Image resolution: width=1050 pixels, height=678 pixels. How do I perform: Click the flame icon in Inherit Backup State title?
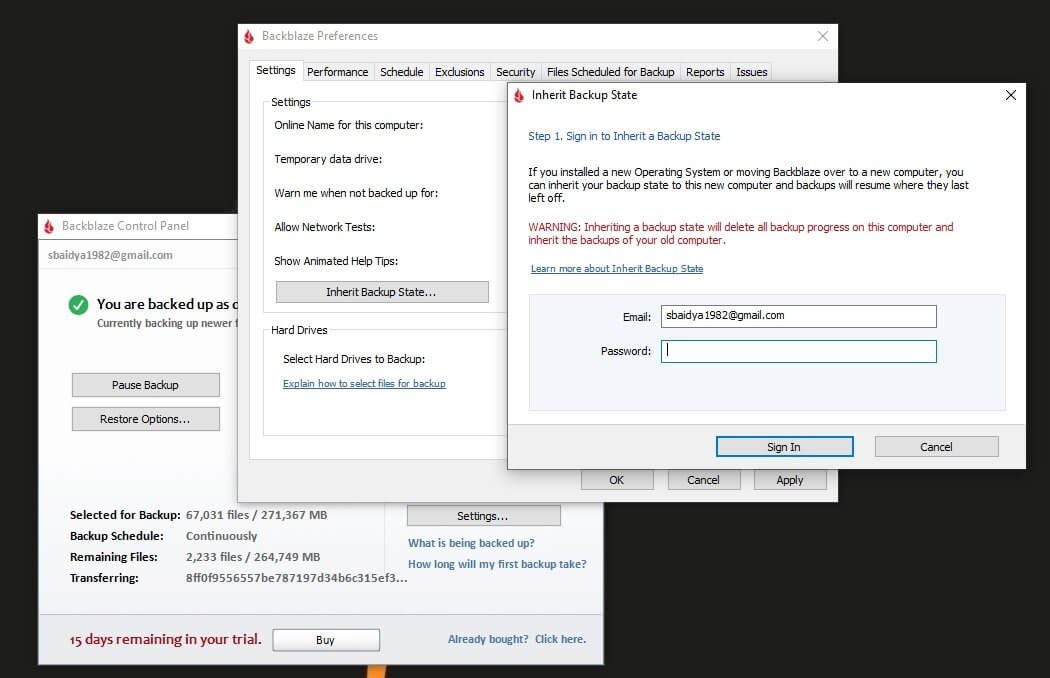pyautogui.click(x=519, y=96)
